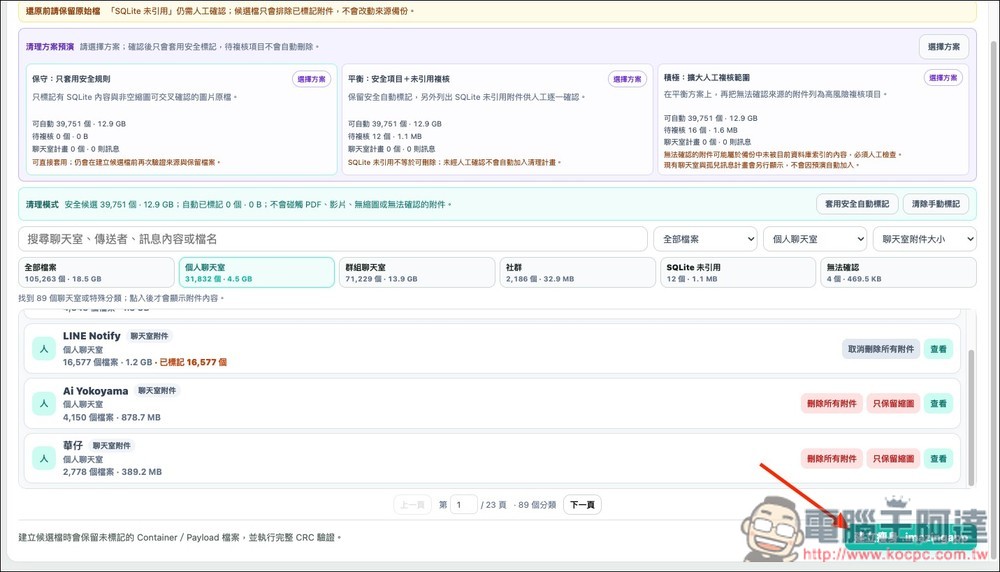
Task: Click 待複核 16 個 · 1.6 MB in 積極 card
Action: point(700,129)
